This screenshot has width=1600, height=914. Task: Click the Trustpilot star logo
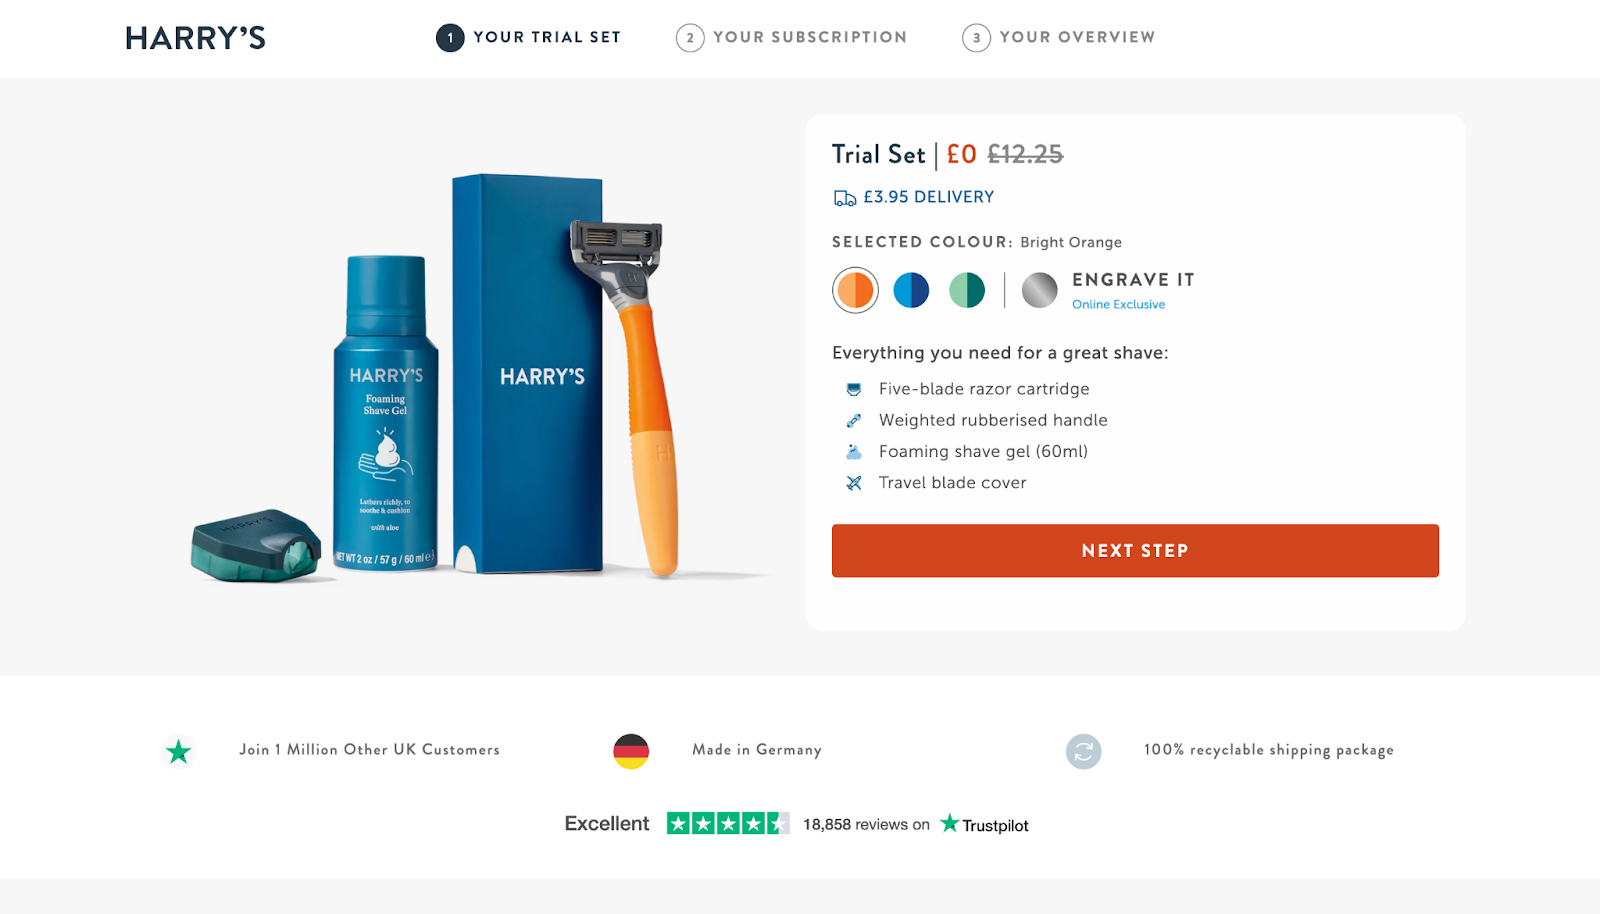pos(950,823)
